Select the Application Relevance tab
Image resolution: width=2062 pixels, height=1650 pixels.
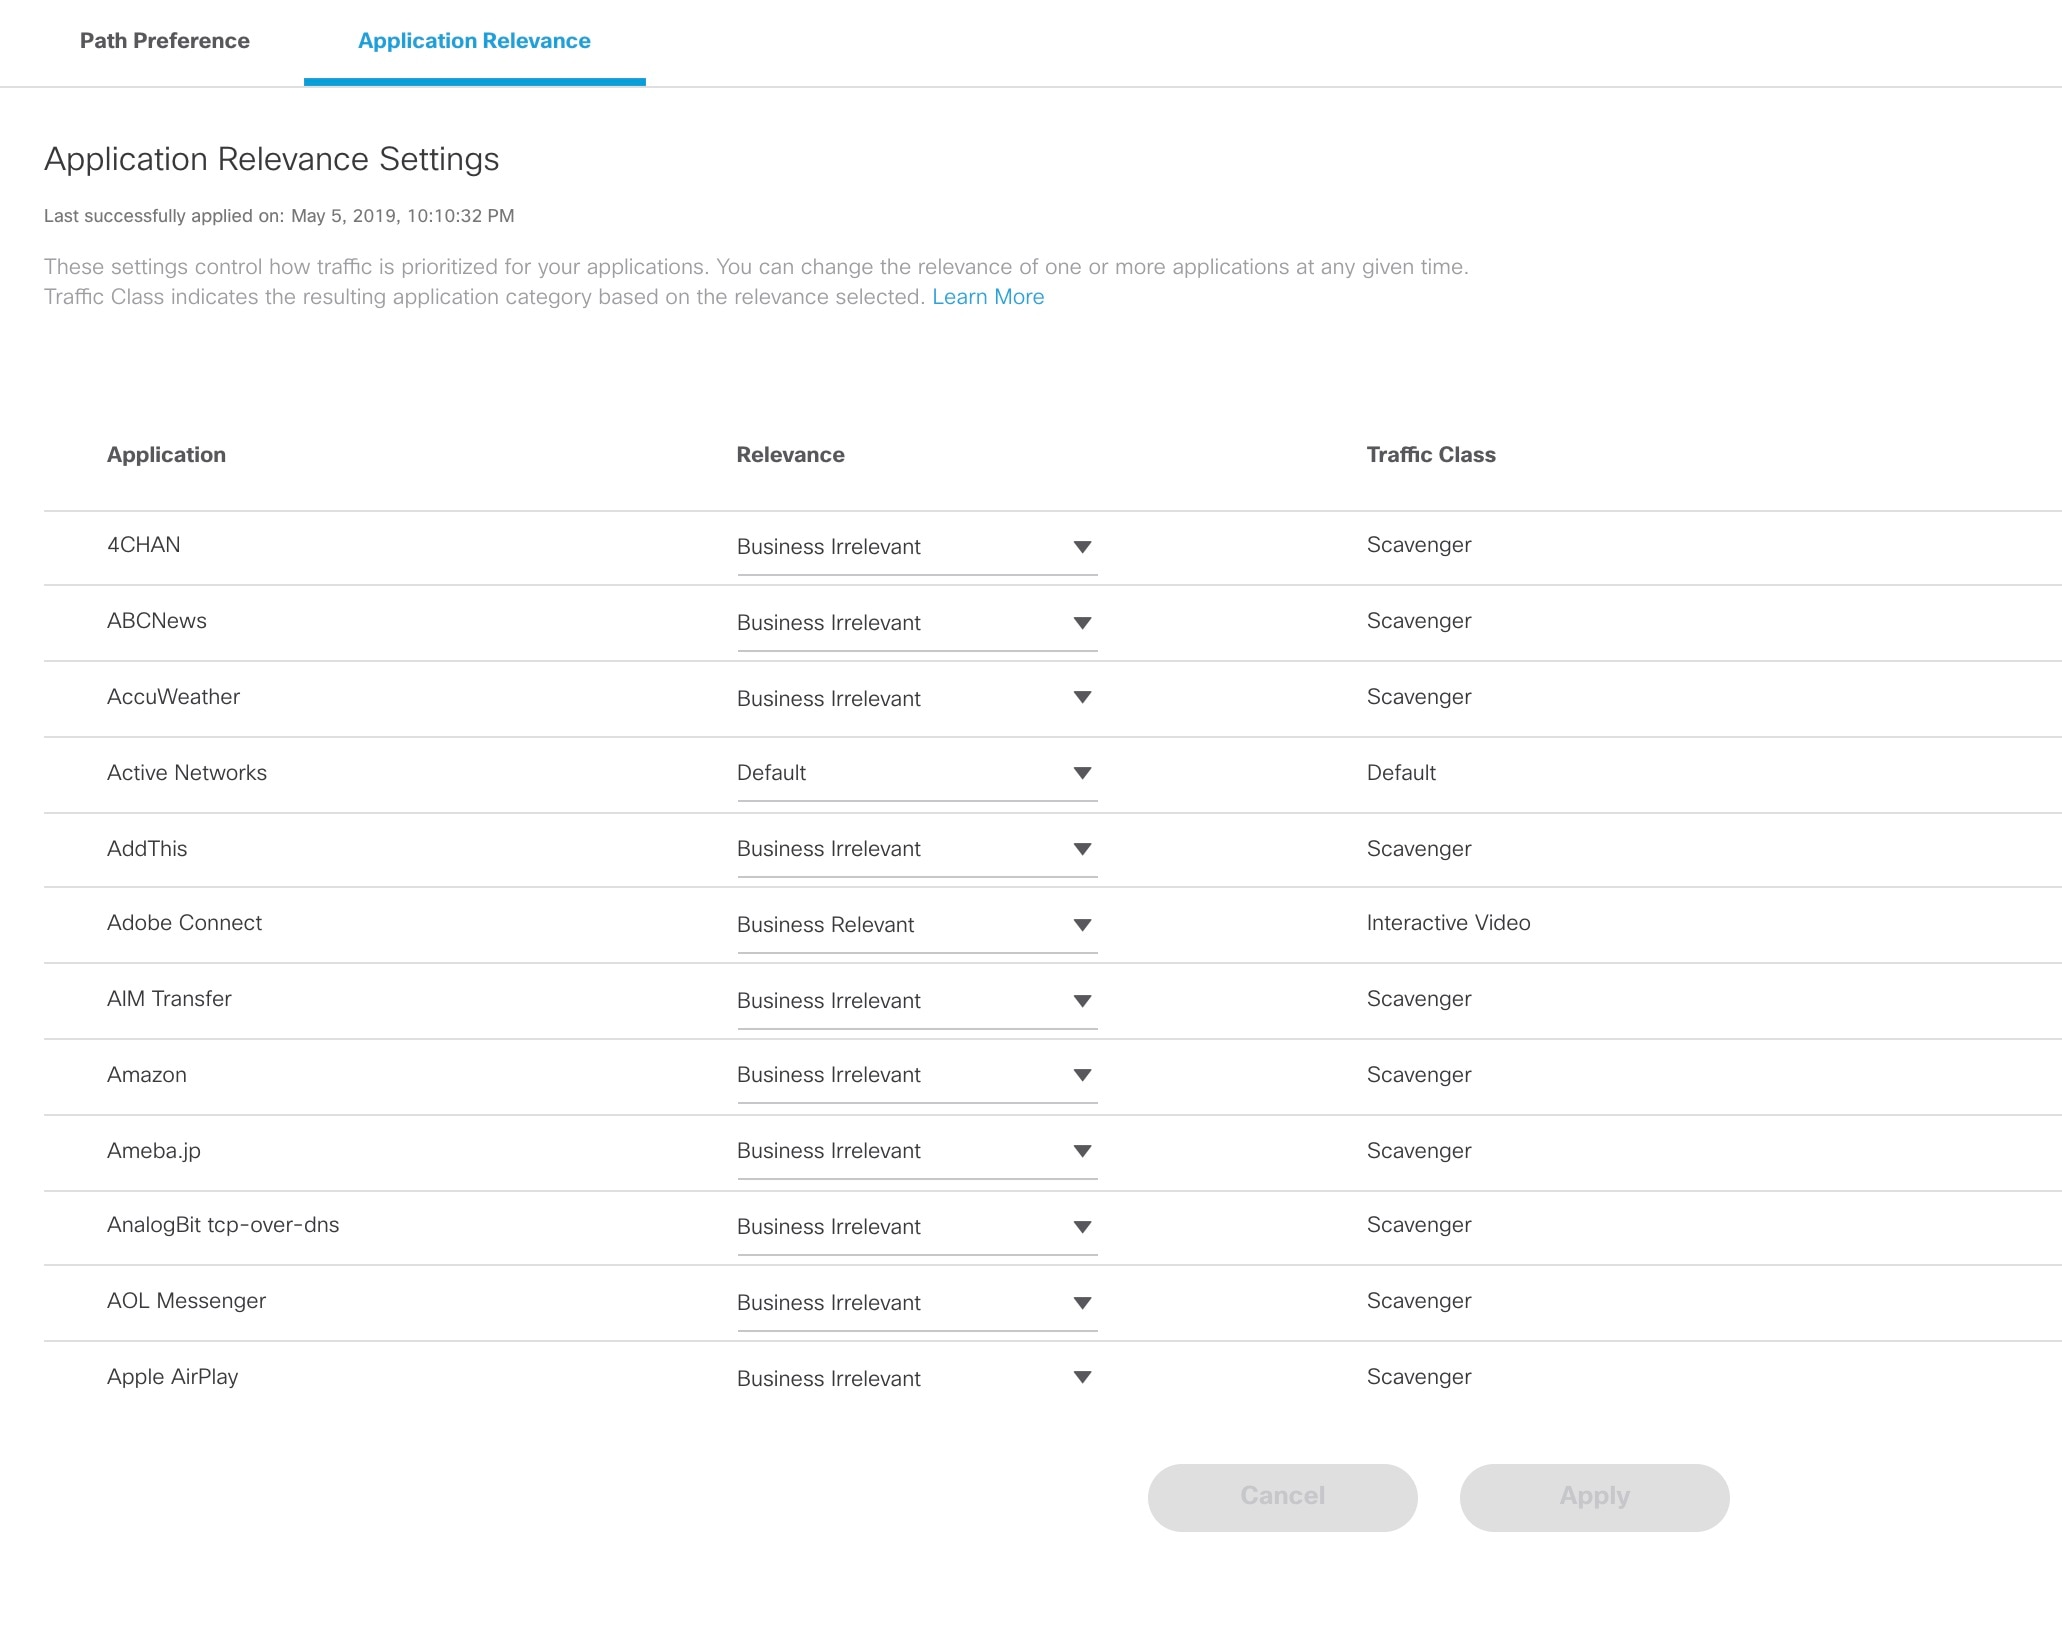[x=474, y=41]
